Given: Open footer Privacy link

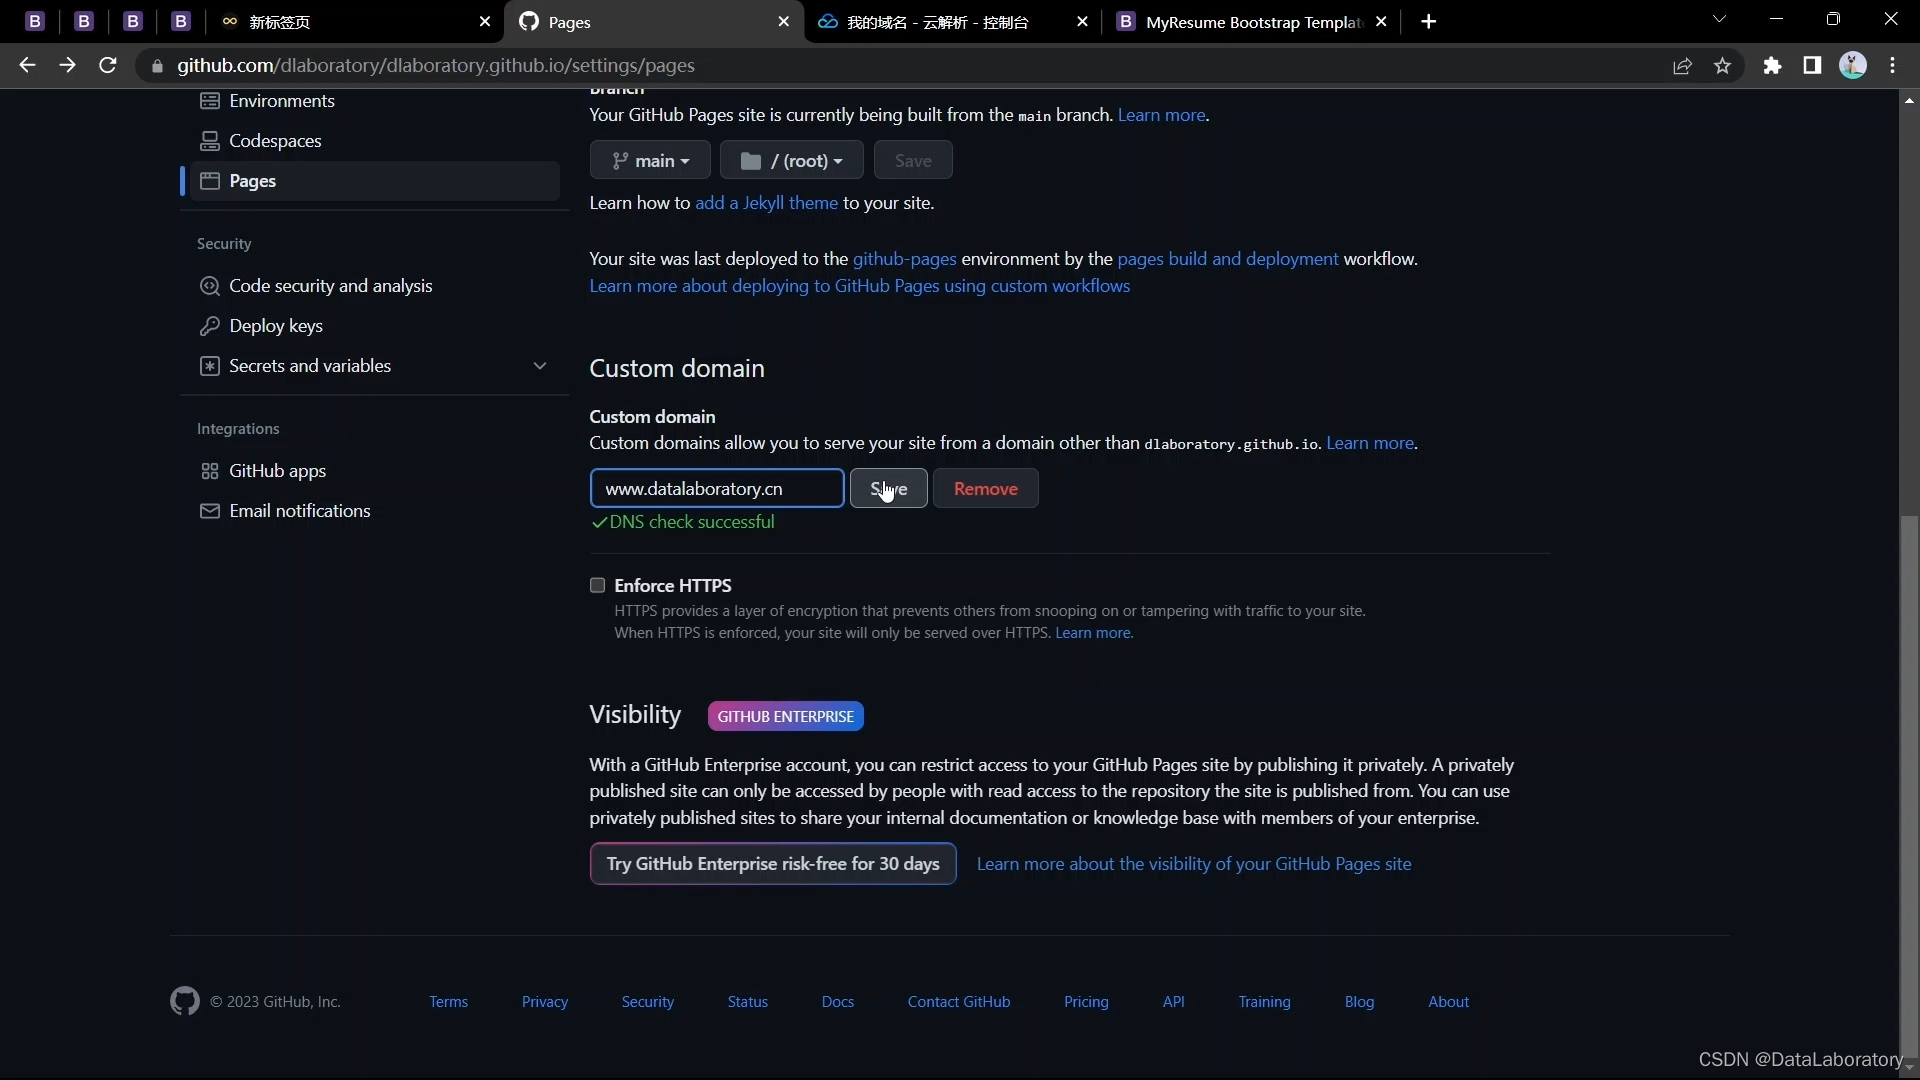Looking at the screenshot, I should (x=545, y=1002).
